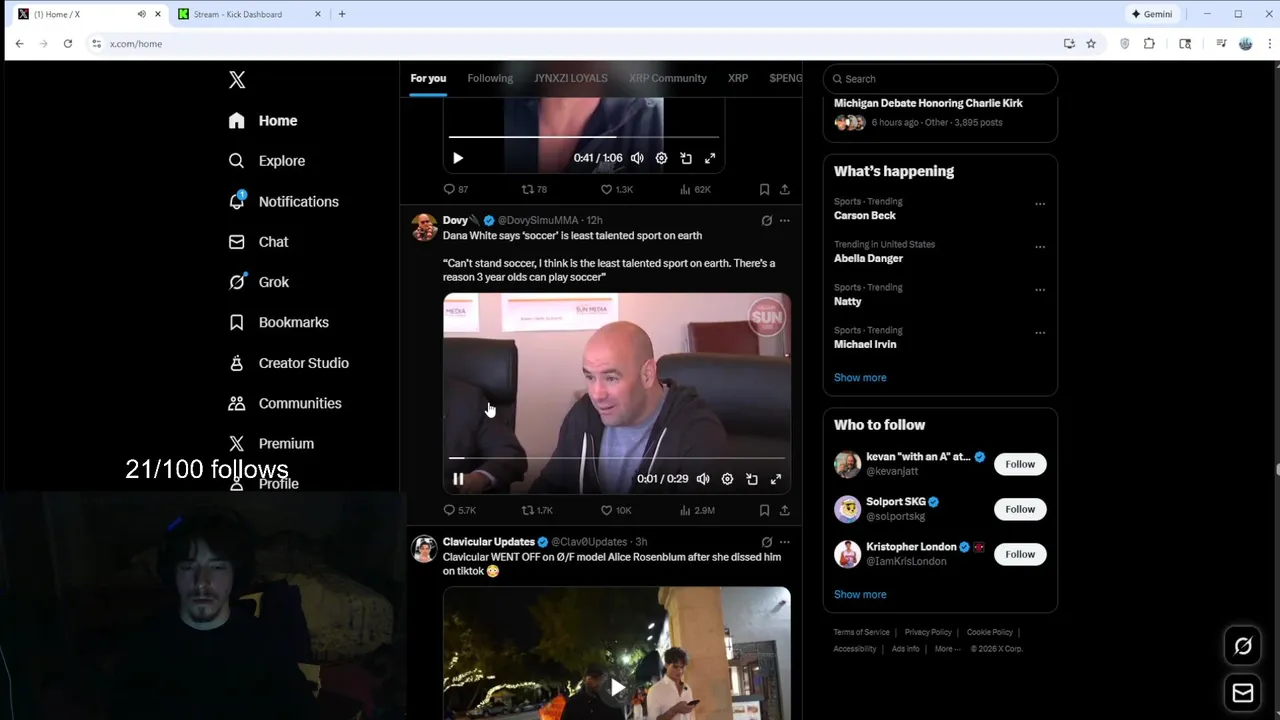Reply to top post with 87 replies
This screenshot has width=1280, height=720.
coord(456,189)
